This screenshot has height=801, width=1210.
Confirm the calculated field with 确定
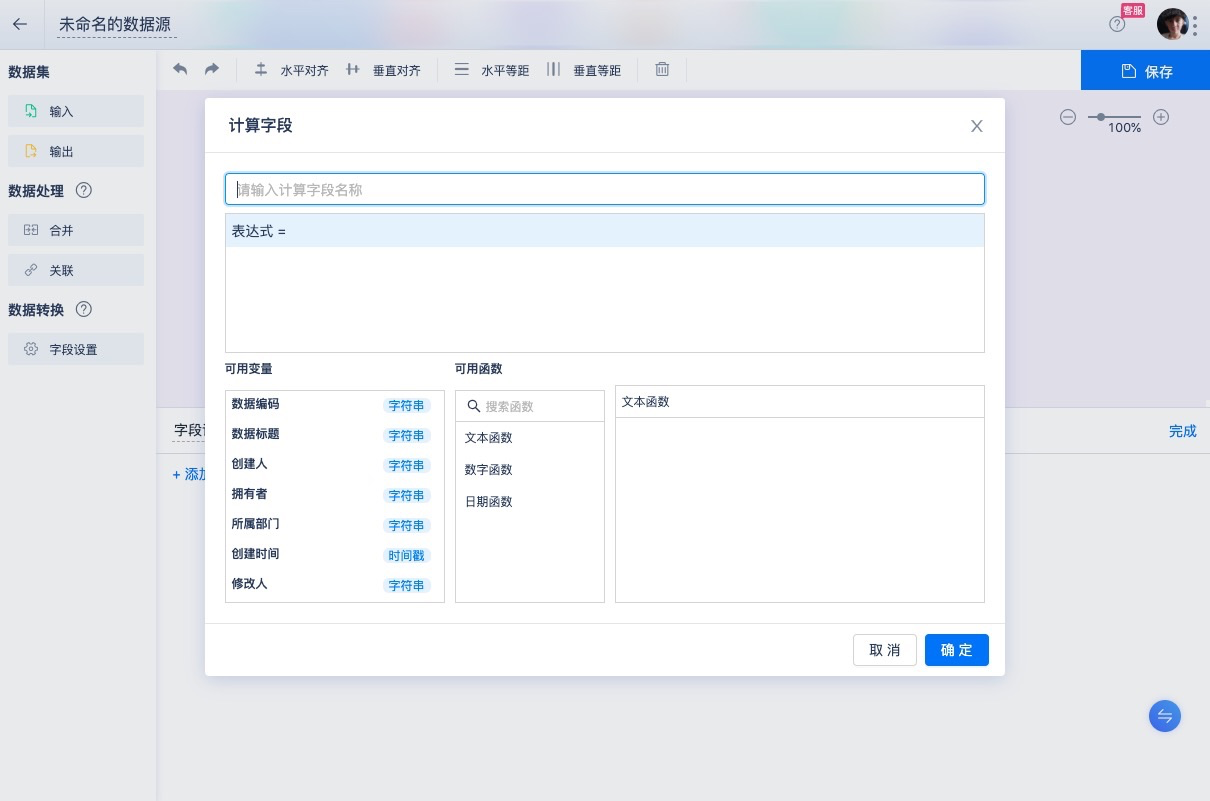pyautogui.click(x=957, y=650)
